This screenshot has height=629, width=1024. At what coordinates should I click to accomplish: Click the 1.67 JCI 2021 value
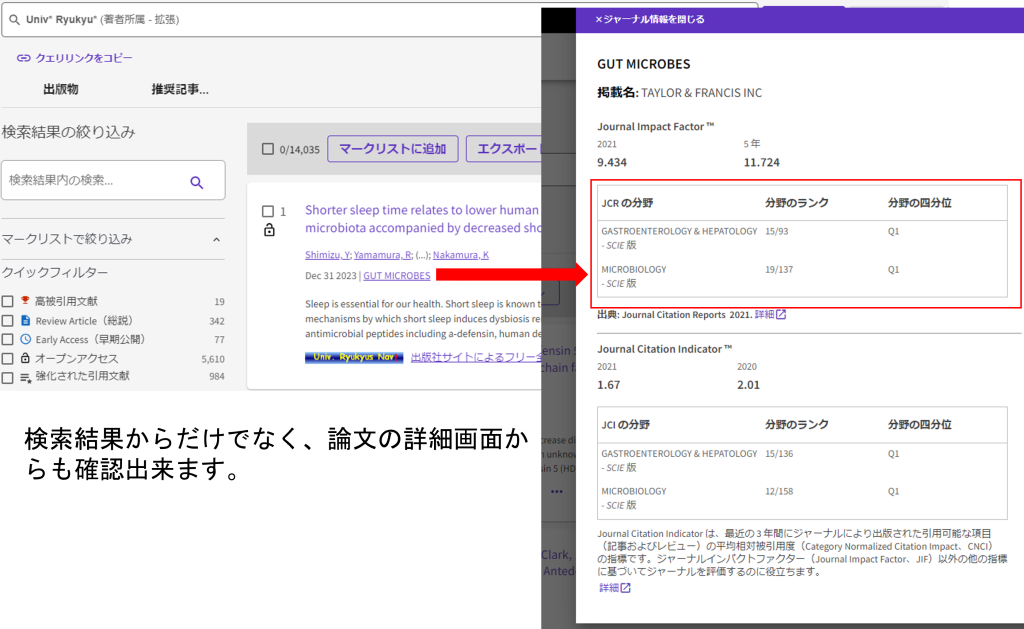point(609,385)
